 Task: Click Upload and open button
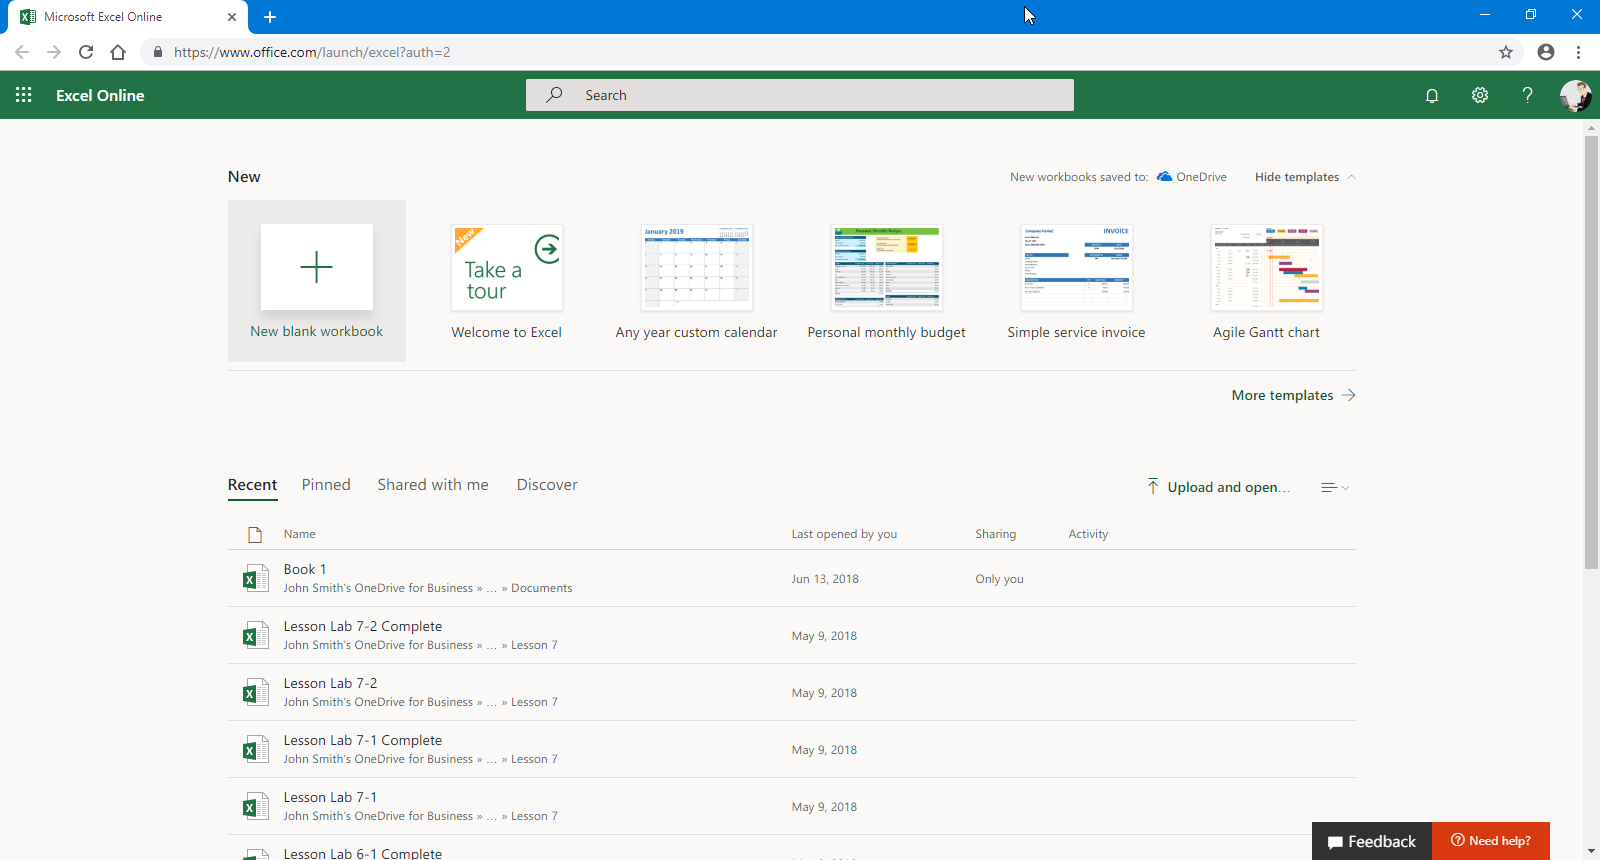[x=1219, y=487]
